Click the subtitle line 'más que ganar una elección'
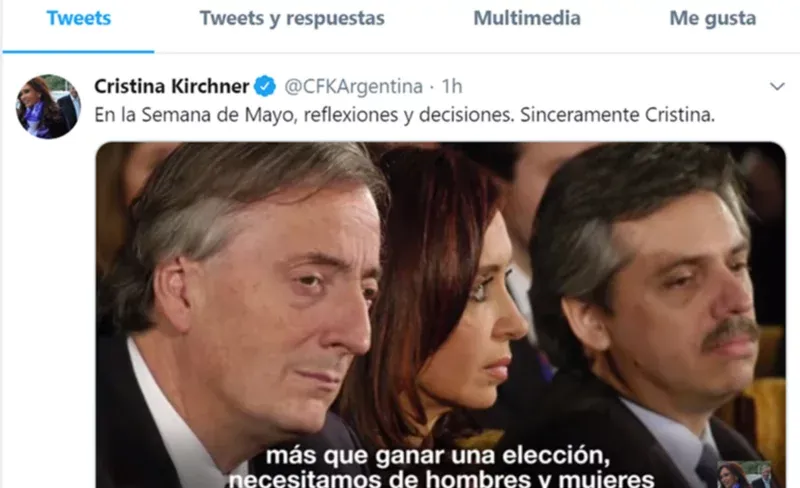 click(438, 455)
